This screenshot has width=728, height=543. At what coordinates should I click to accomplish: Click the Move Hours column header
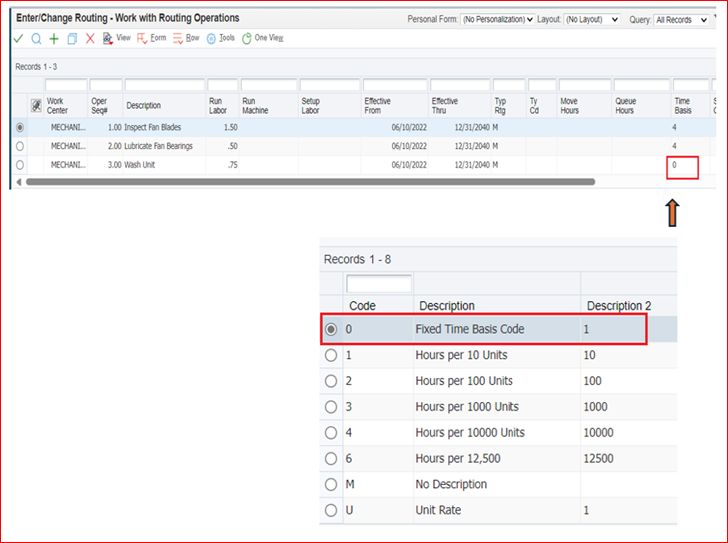pyautogui.click(x=569, y=106)
